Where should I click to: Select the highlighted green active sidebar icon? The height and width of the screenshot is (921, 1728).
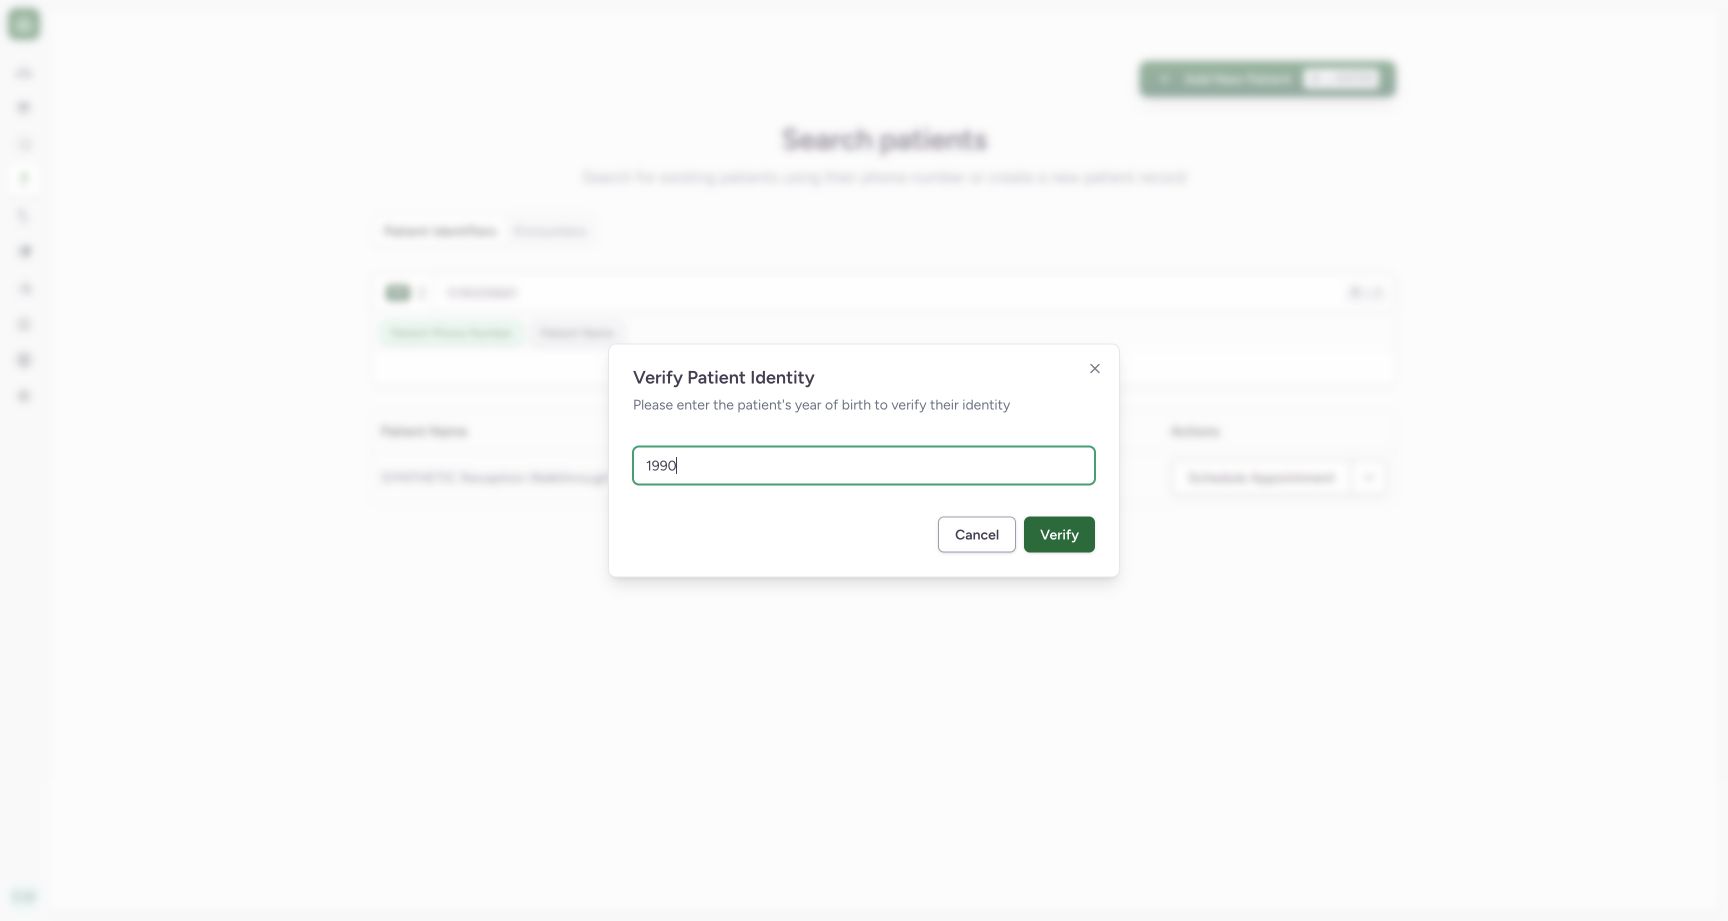click(x=24, y=179)
